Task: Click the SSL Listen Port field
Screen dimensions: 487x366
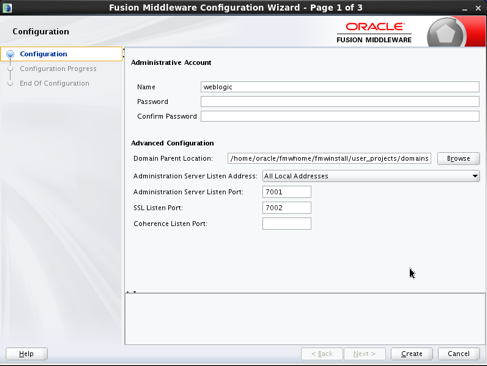Action: coord(287,208)
